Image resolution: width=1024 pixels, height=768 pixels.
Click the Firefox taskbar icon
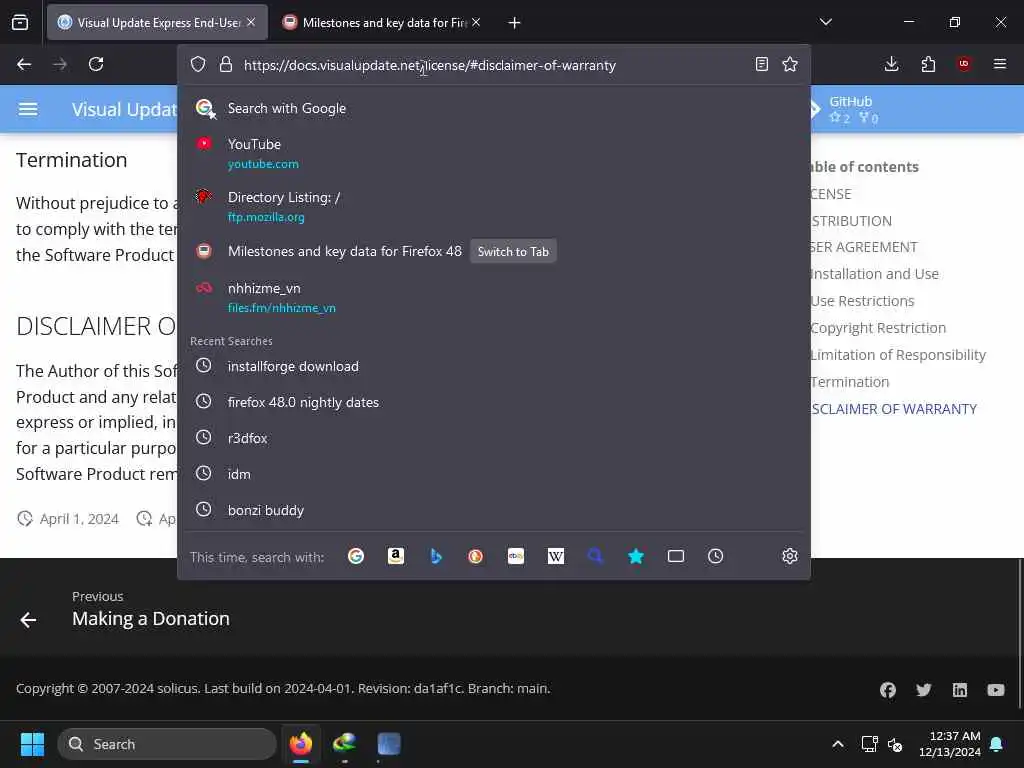point(300,744)
